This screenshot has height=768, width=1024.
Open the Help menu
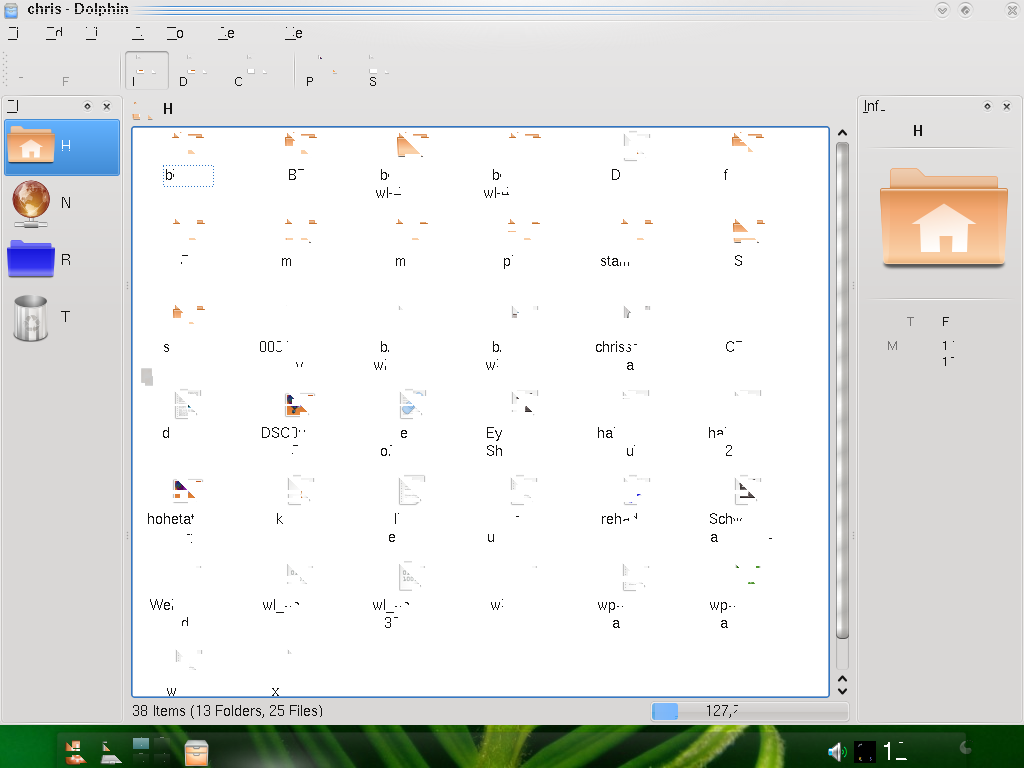(x=293, y=33)
